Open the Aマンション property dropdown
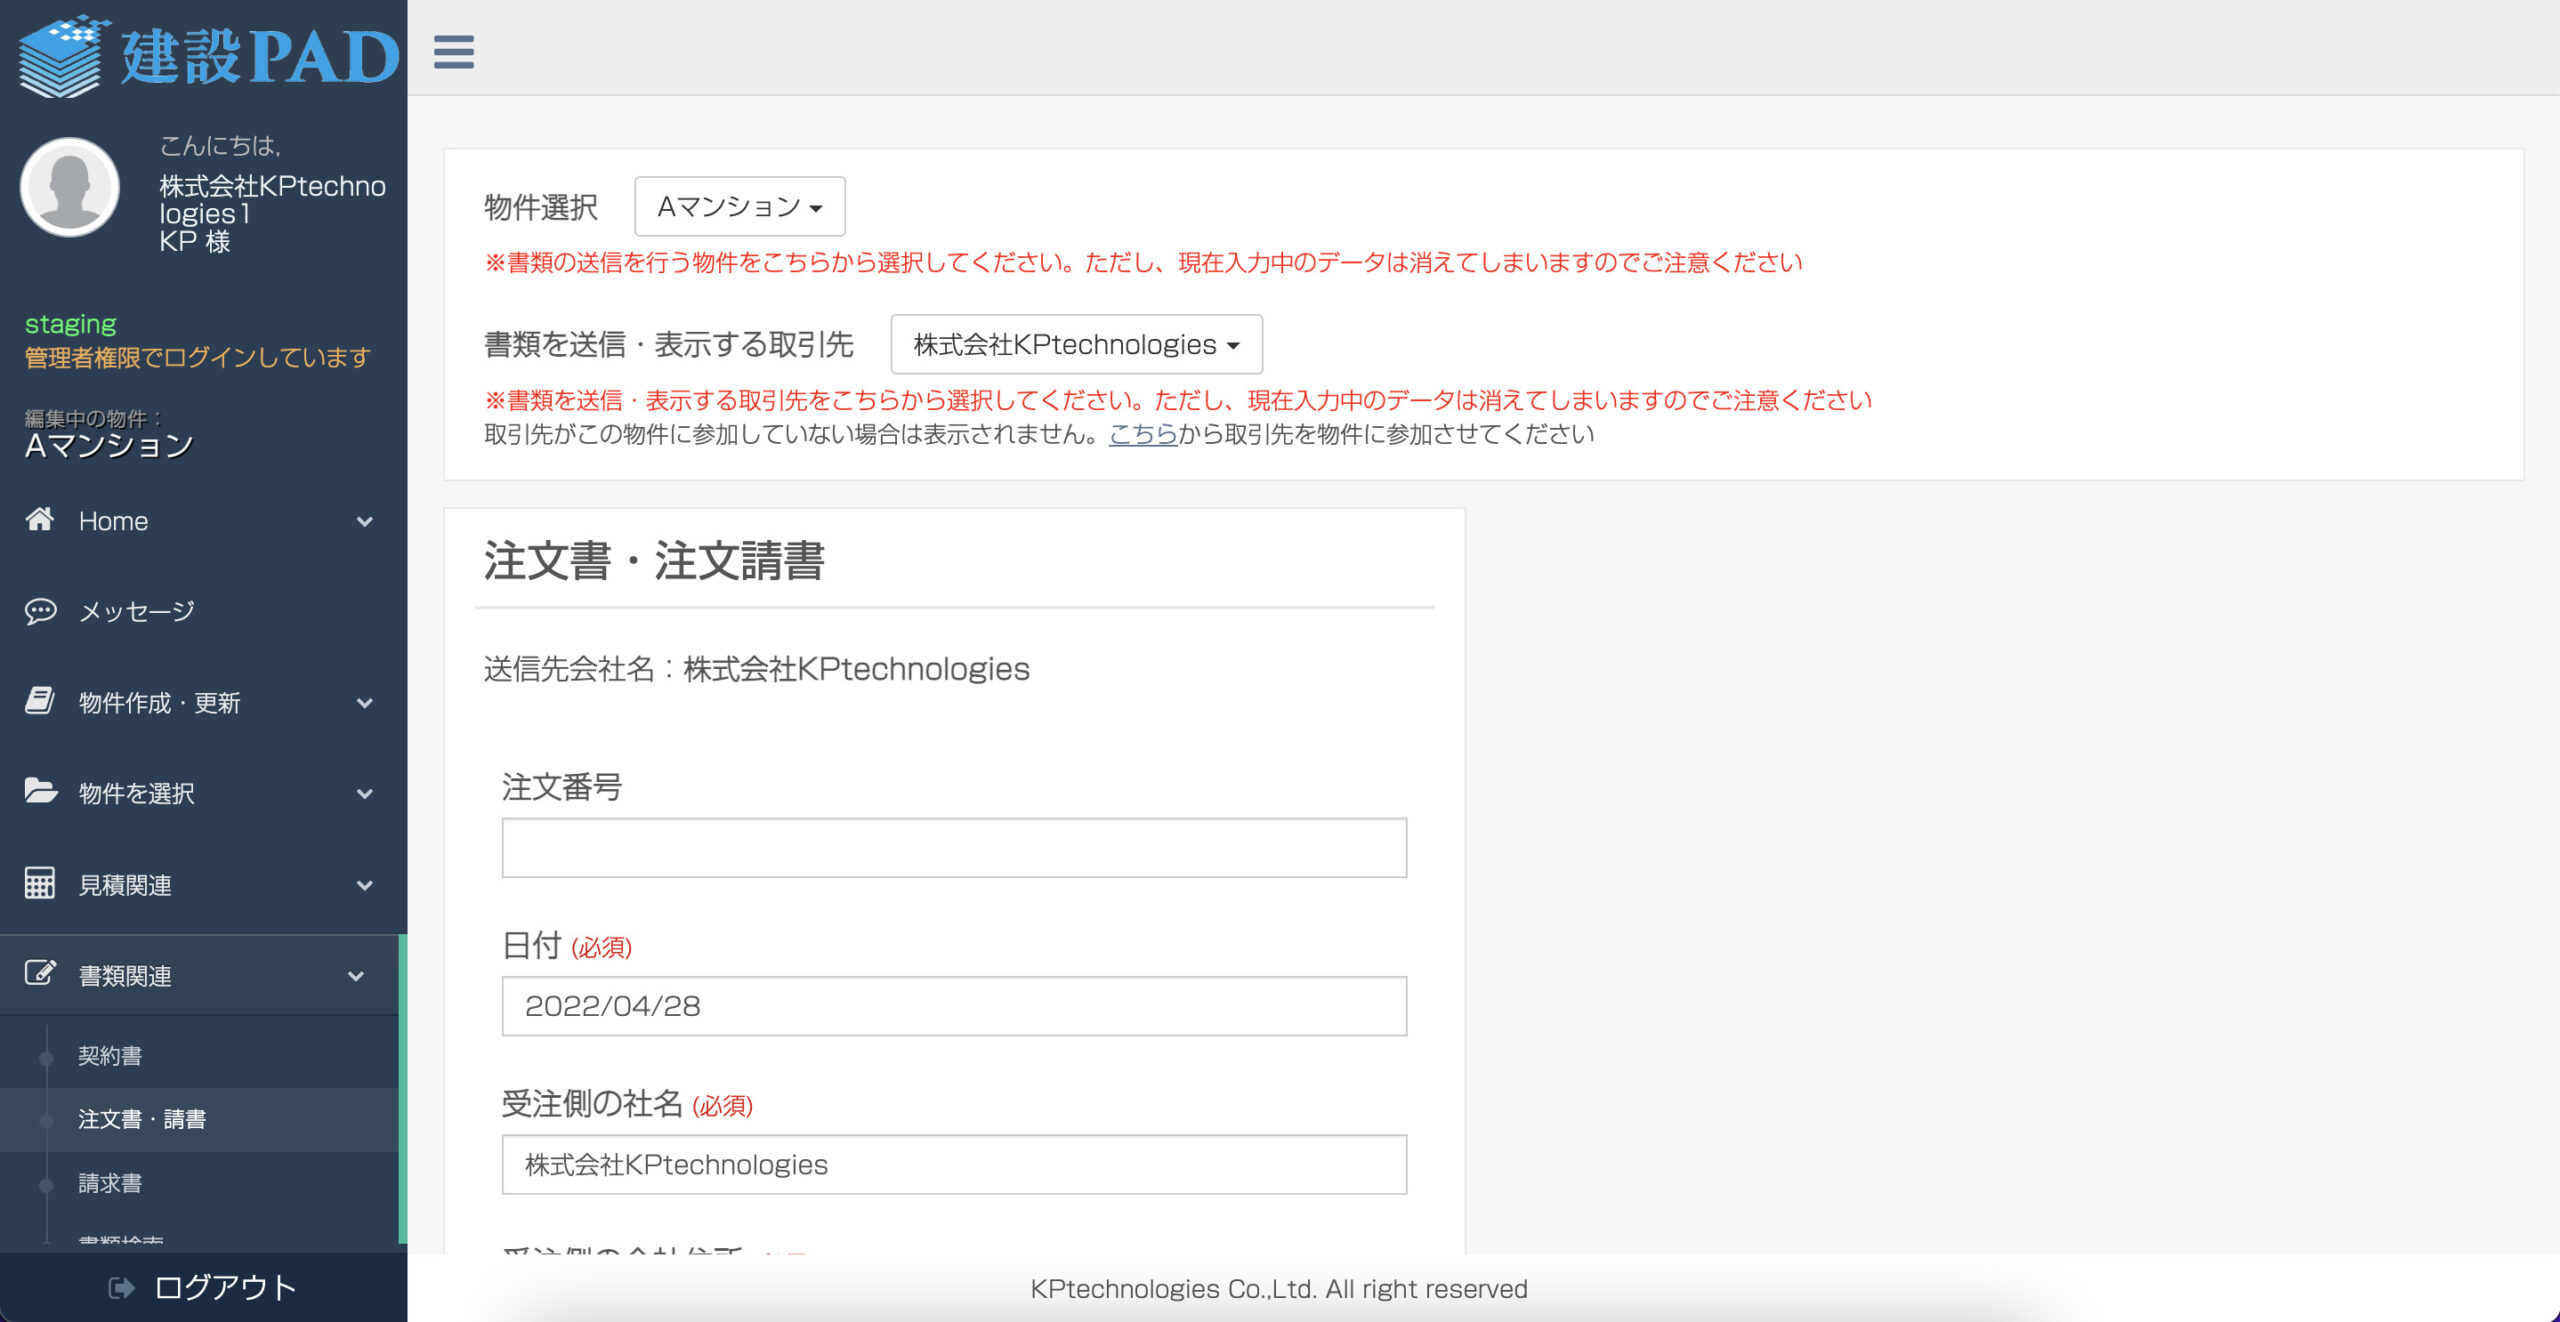This screenshot has height=1322, width=2560. (x=739, y=207)
